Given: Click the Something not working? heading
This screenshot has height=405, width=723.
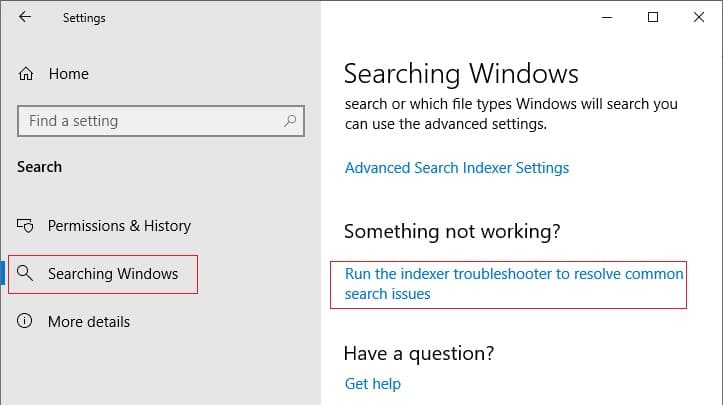Looking at the screenshot, I should 452,231.
